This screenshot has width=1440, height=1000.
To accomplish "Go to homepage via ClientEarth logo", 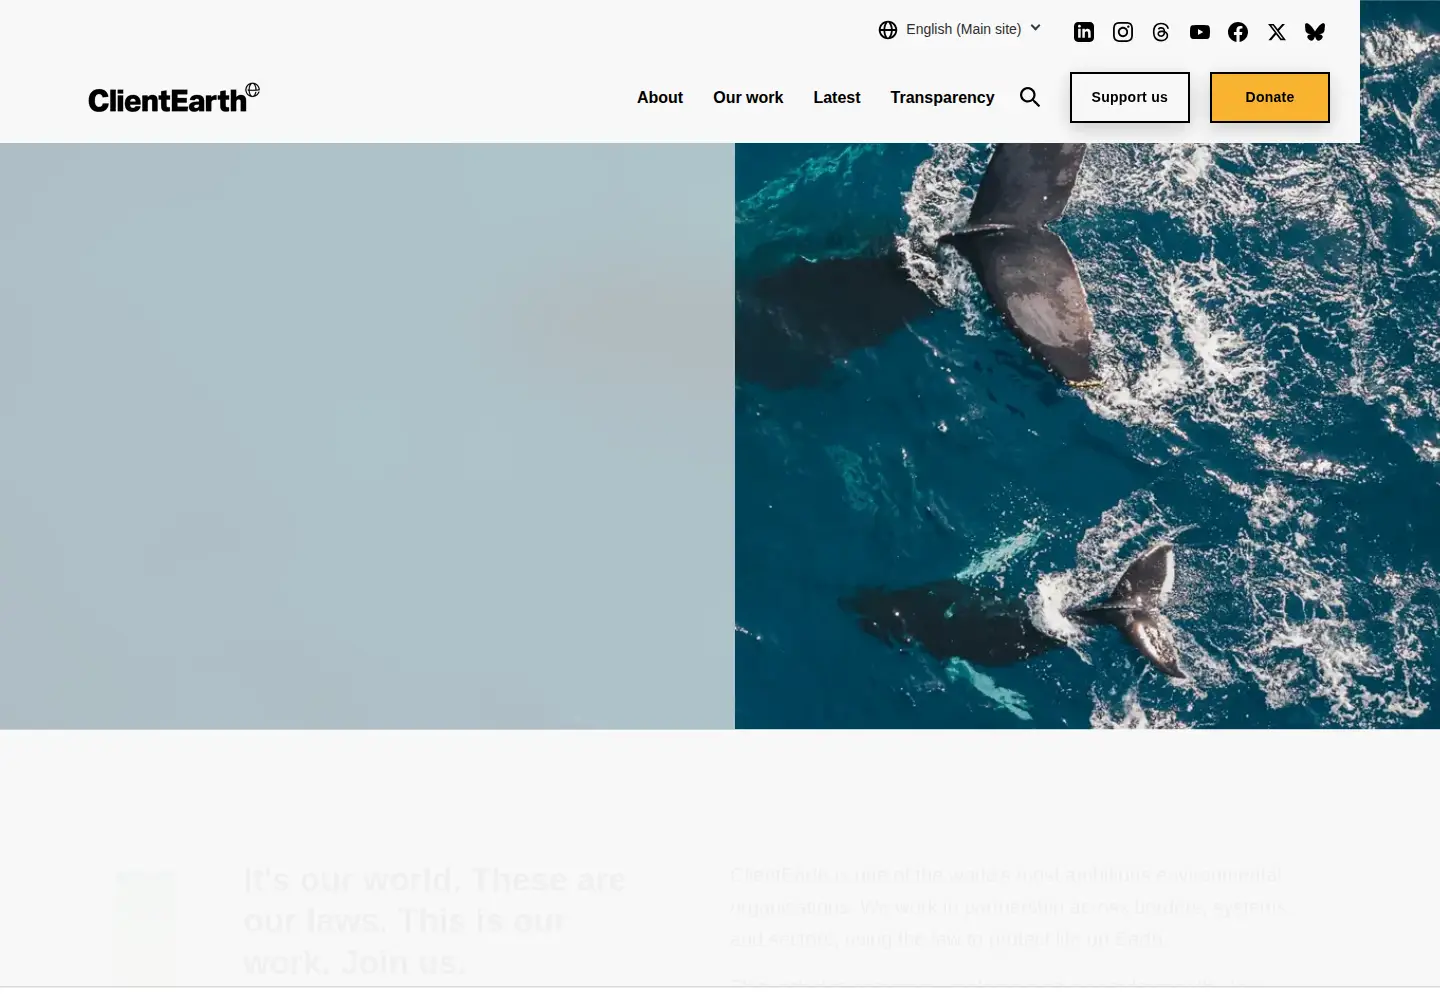I will (174, 98).
